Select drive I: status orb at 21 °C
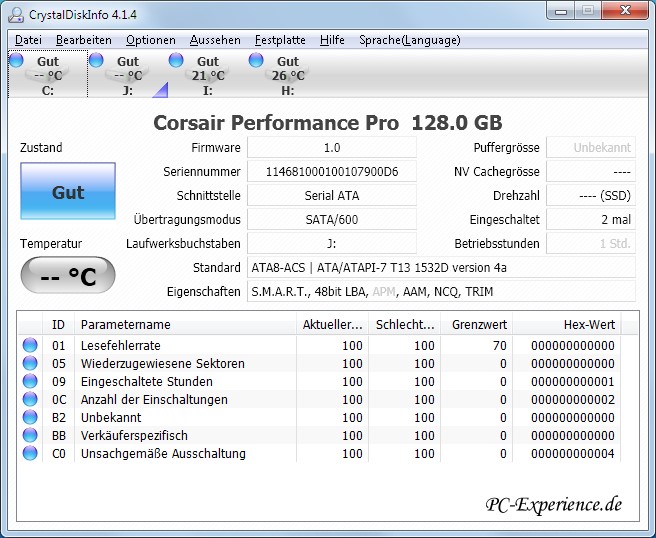656x538 pixels. tap(176, 61)
